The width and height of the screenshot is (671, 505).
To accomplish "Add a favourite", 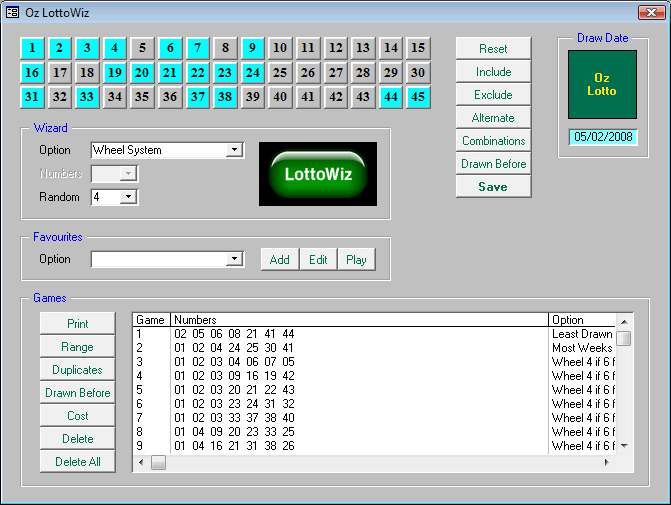I will pos(280,259).
